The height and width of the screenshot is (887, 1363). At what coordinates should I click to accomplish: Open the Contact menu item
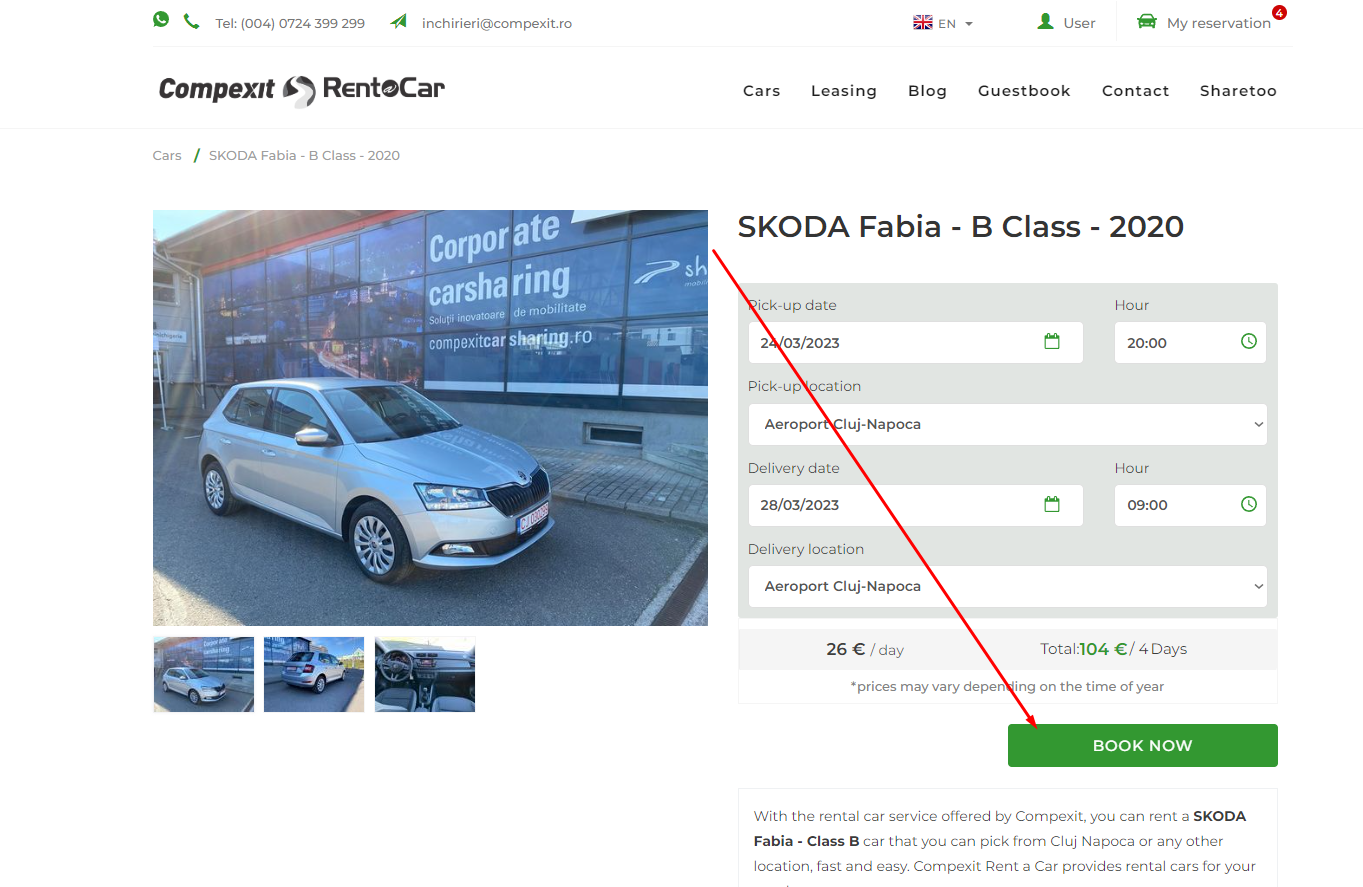[1135, 91]
